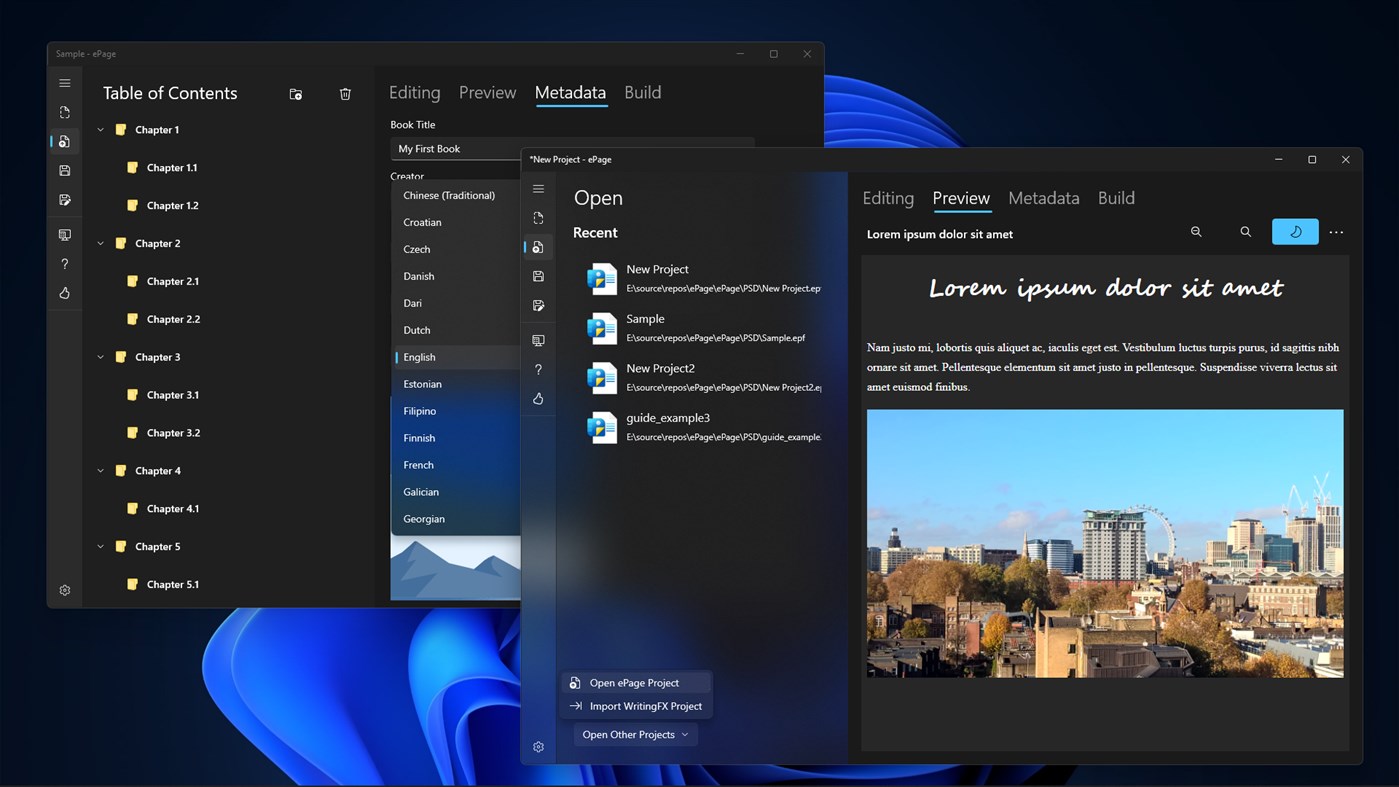Click the feedback thumbs-up icon
This screenshot has height=787, width=1399.
[538, 398]
